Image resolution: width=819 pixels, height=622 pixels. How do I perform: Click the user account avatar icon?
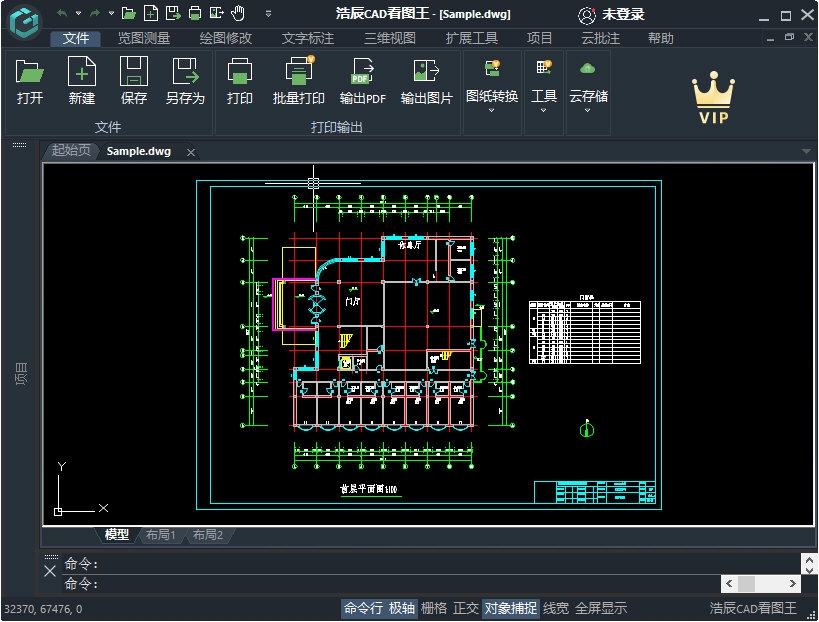(x=587, y=16)
